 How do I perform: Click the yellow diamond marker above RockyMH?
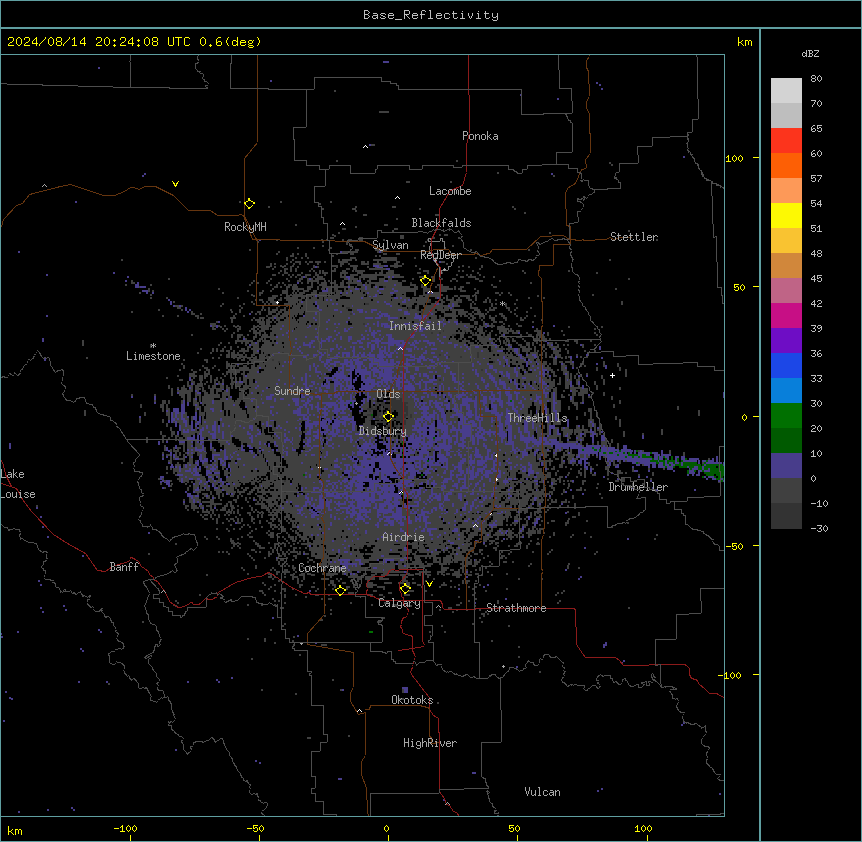[x=250, y=204]
